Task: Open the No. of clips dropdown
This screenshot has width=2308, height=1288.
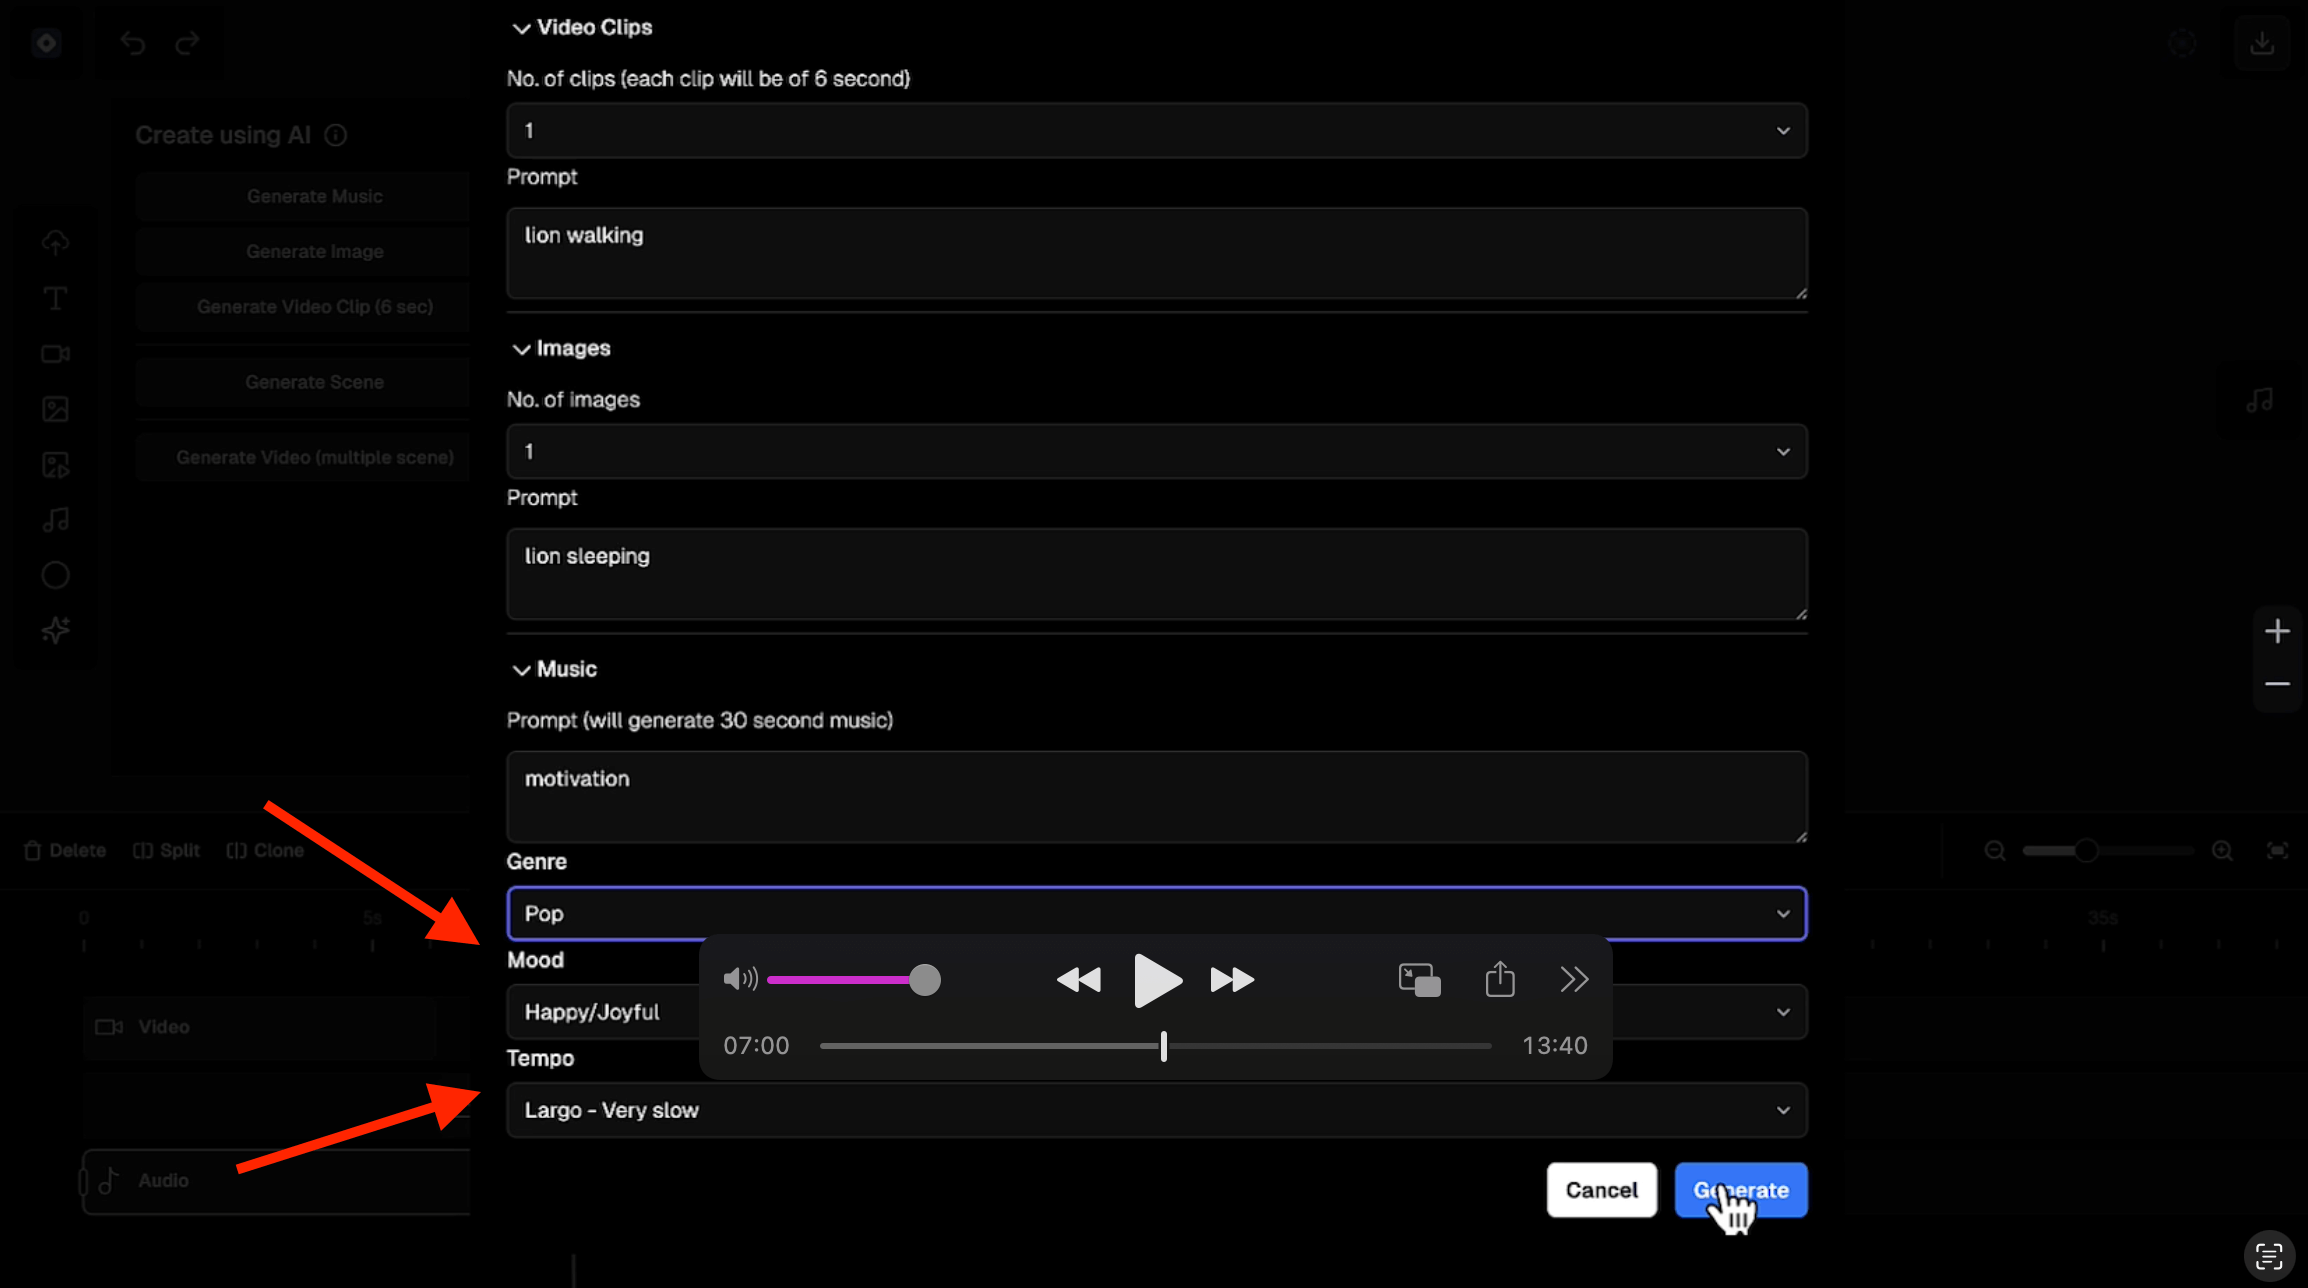Action: point(1156,131)
